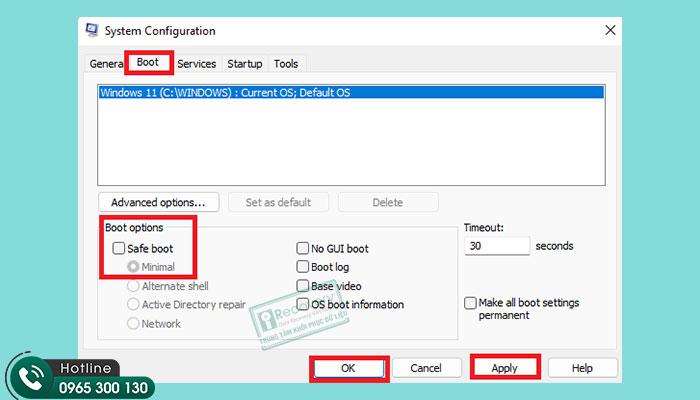Click the Timeout seconds input field
The height and width of the screenshot is (400, 700).
497,246
